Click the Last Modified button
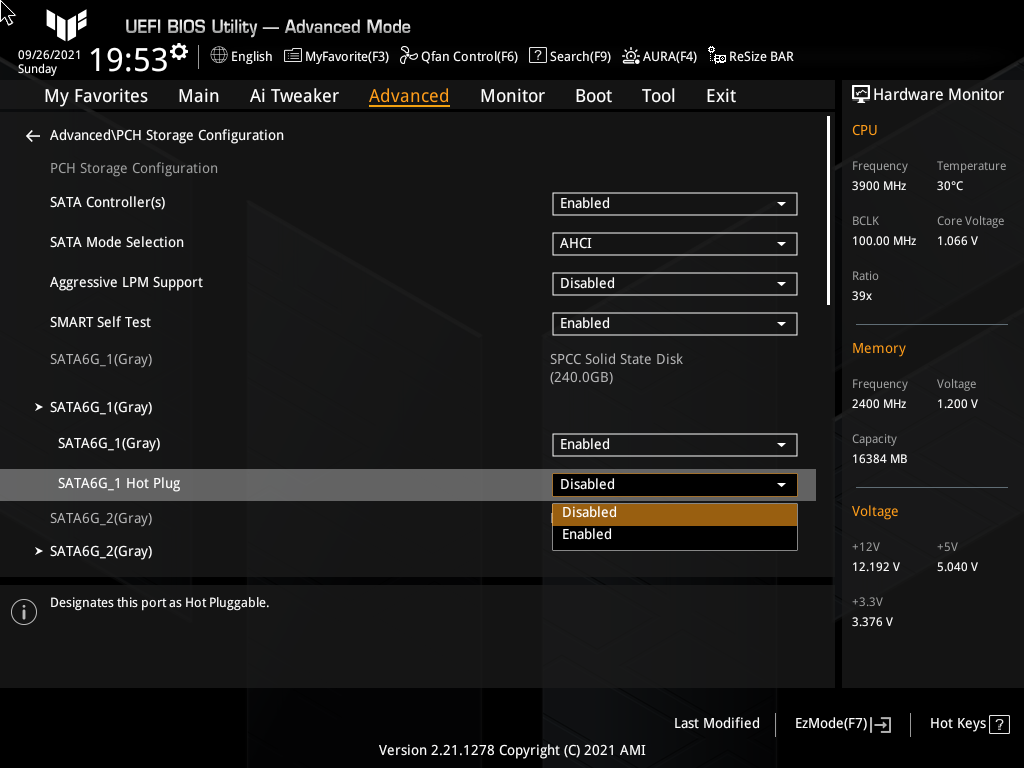The height and width of the screenshot is (768, 1024). [x=716, y=723]
